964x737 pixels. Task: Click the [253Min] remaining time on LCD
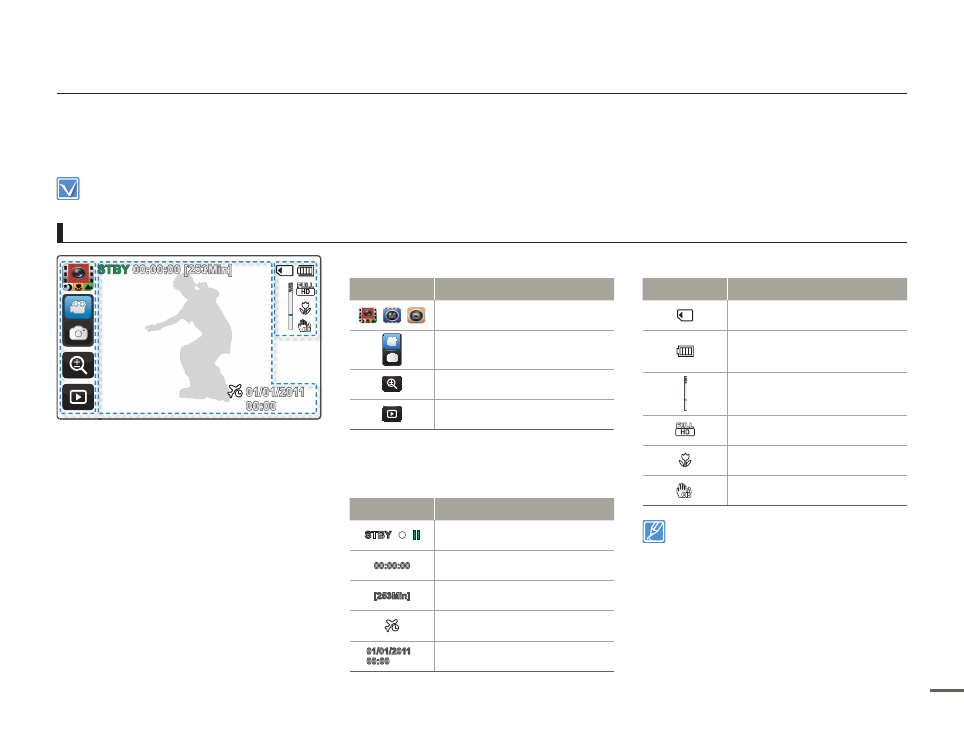208,270
